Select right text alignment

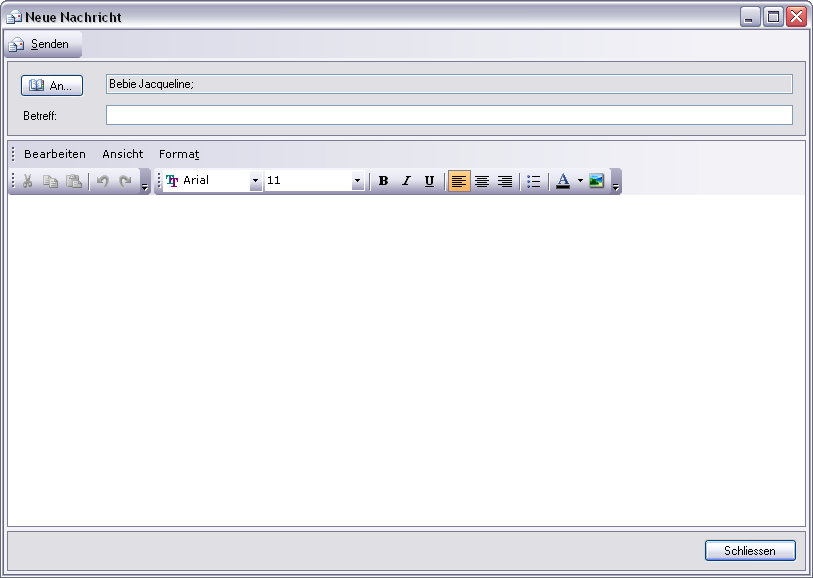click(504, 181)
